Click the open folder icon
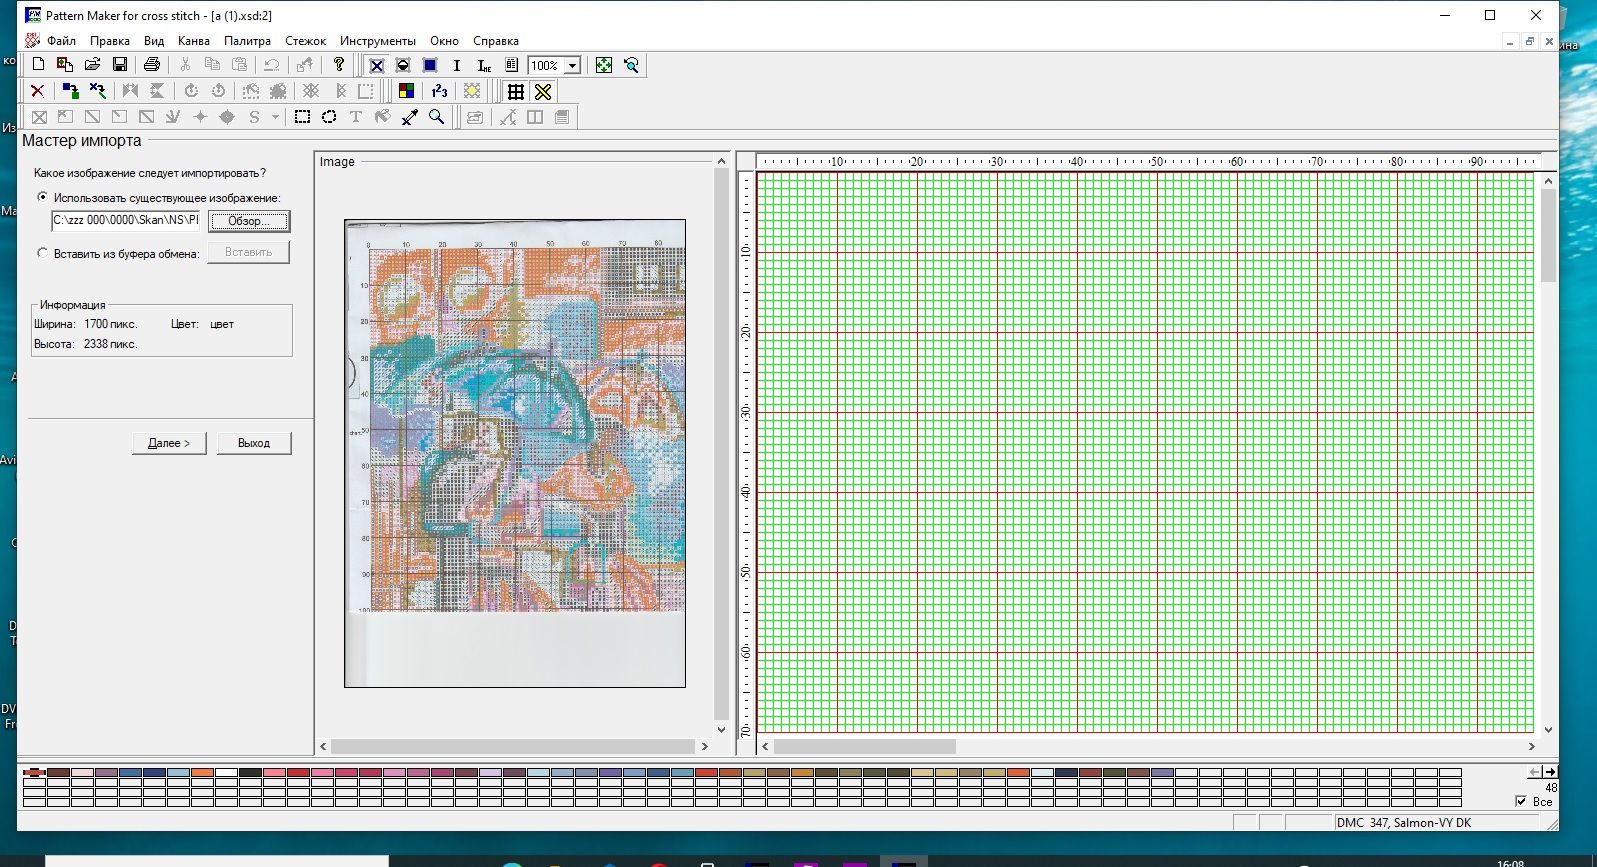The image size is (1597, 867). (92, 65)
